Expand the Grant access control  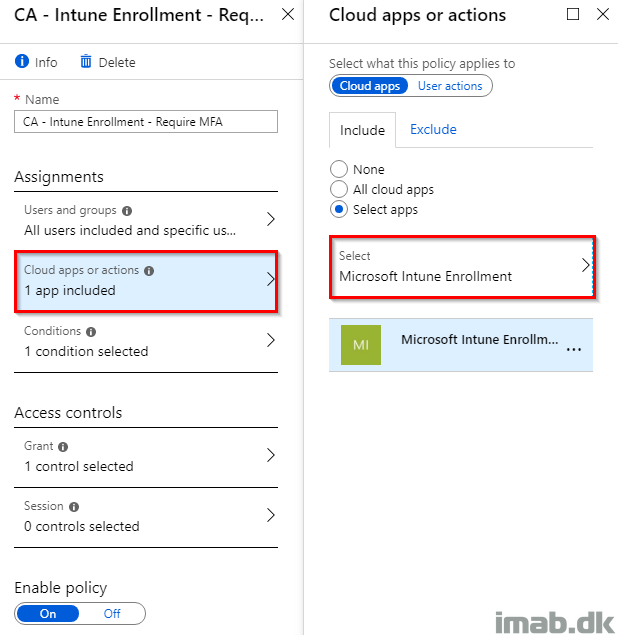[146, 456]
